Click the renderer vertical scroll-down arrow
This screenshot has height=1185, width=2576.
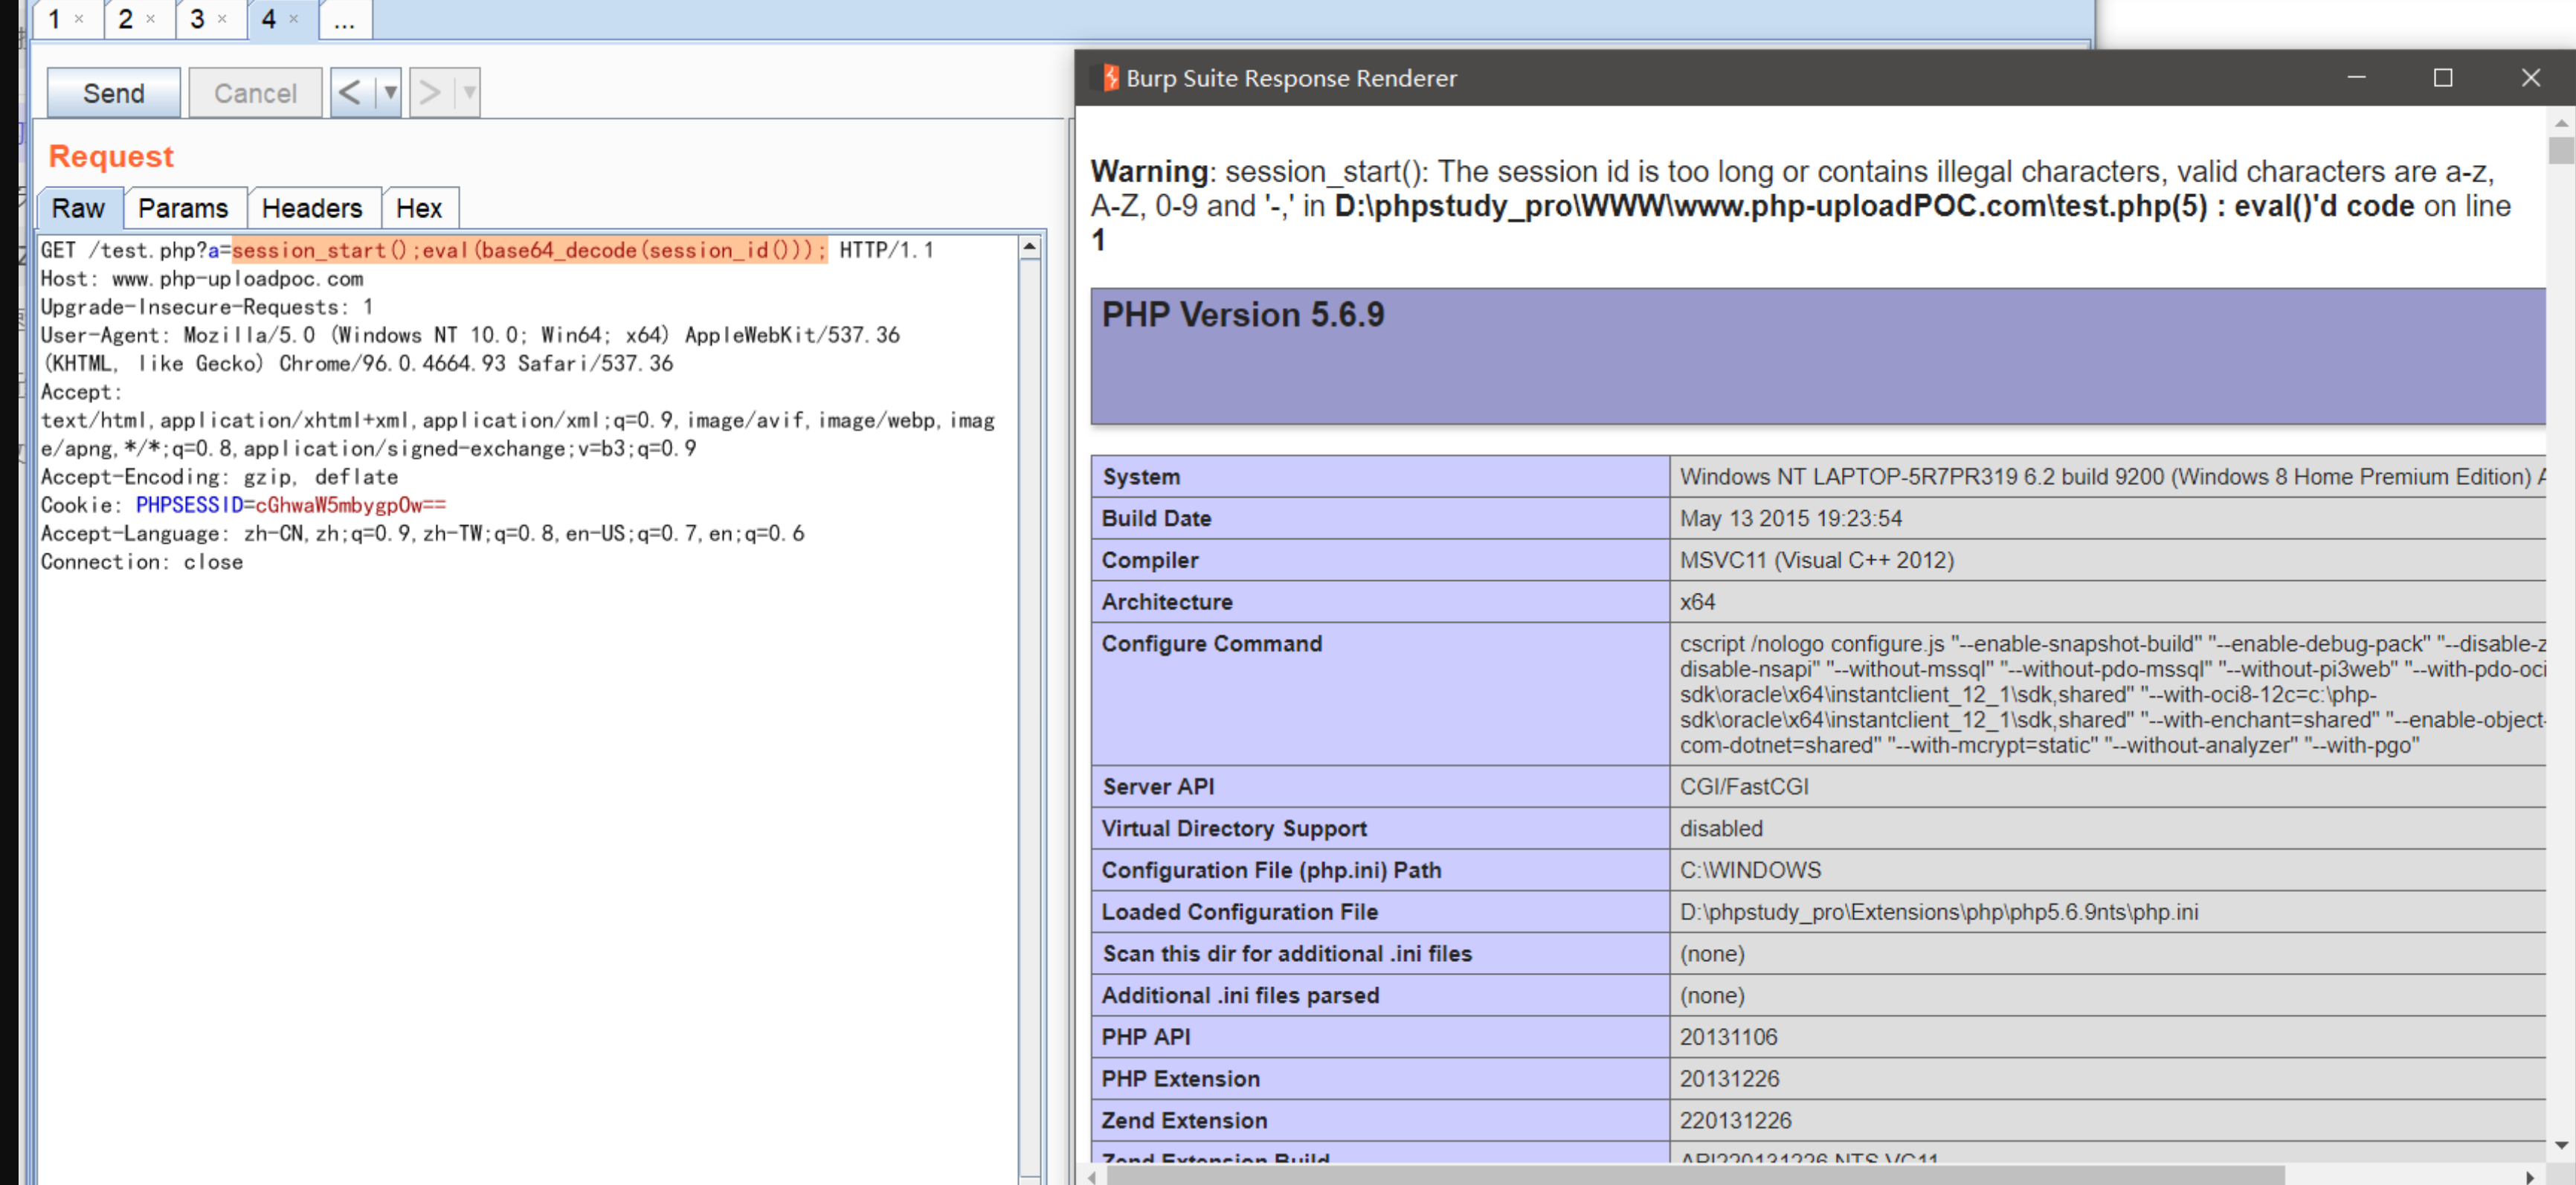(x=2560, y=1145)
